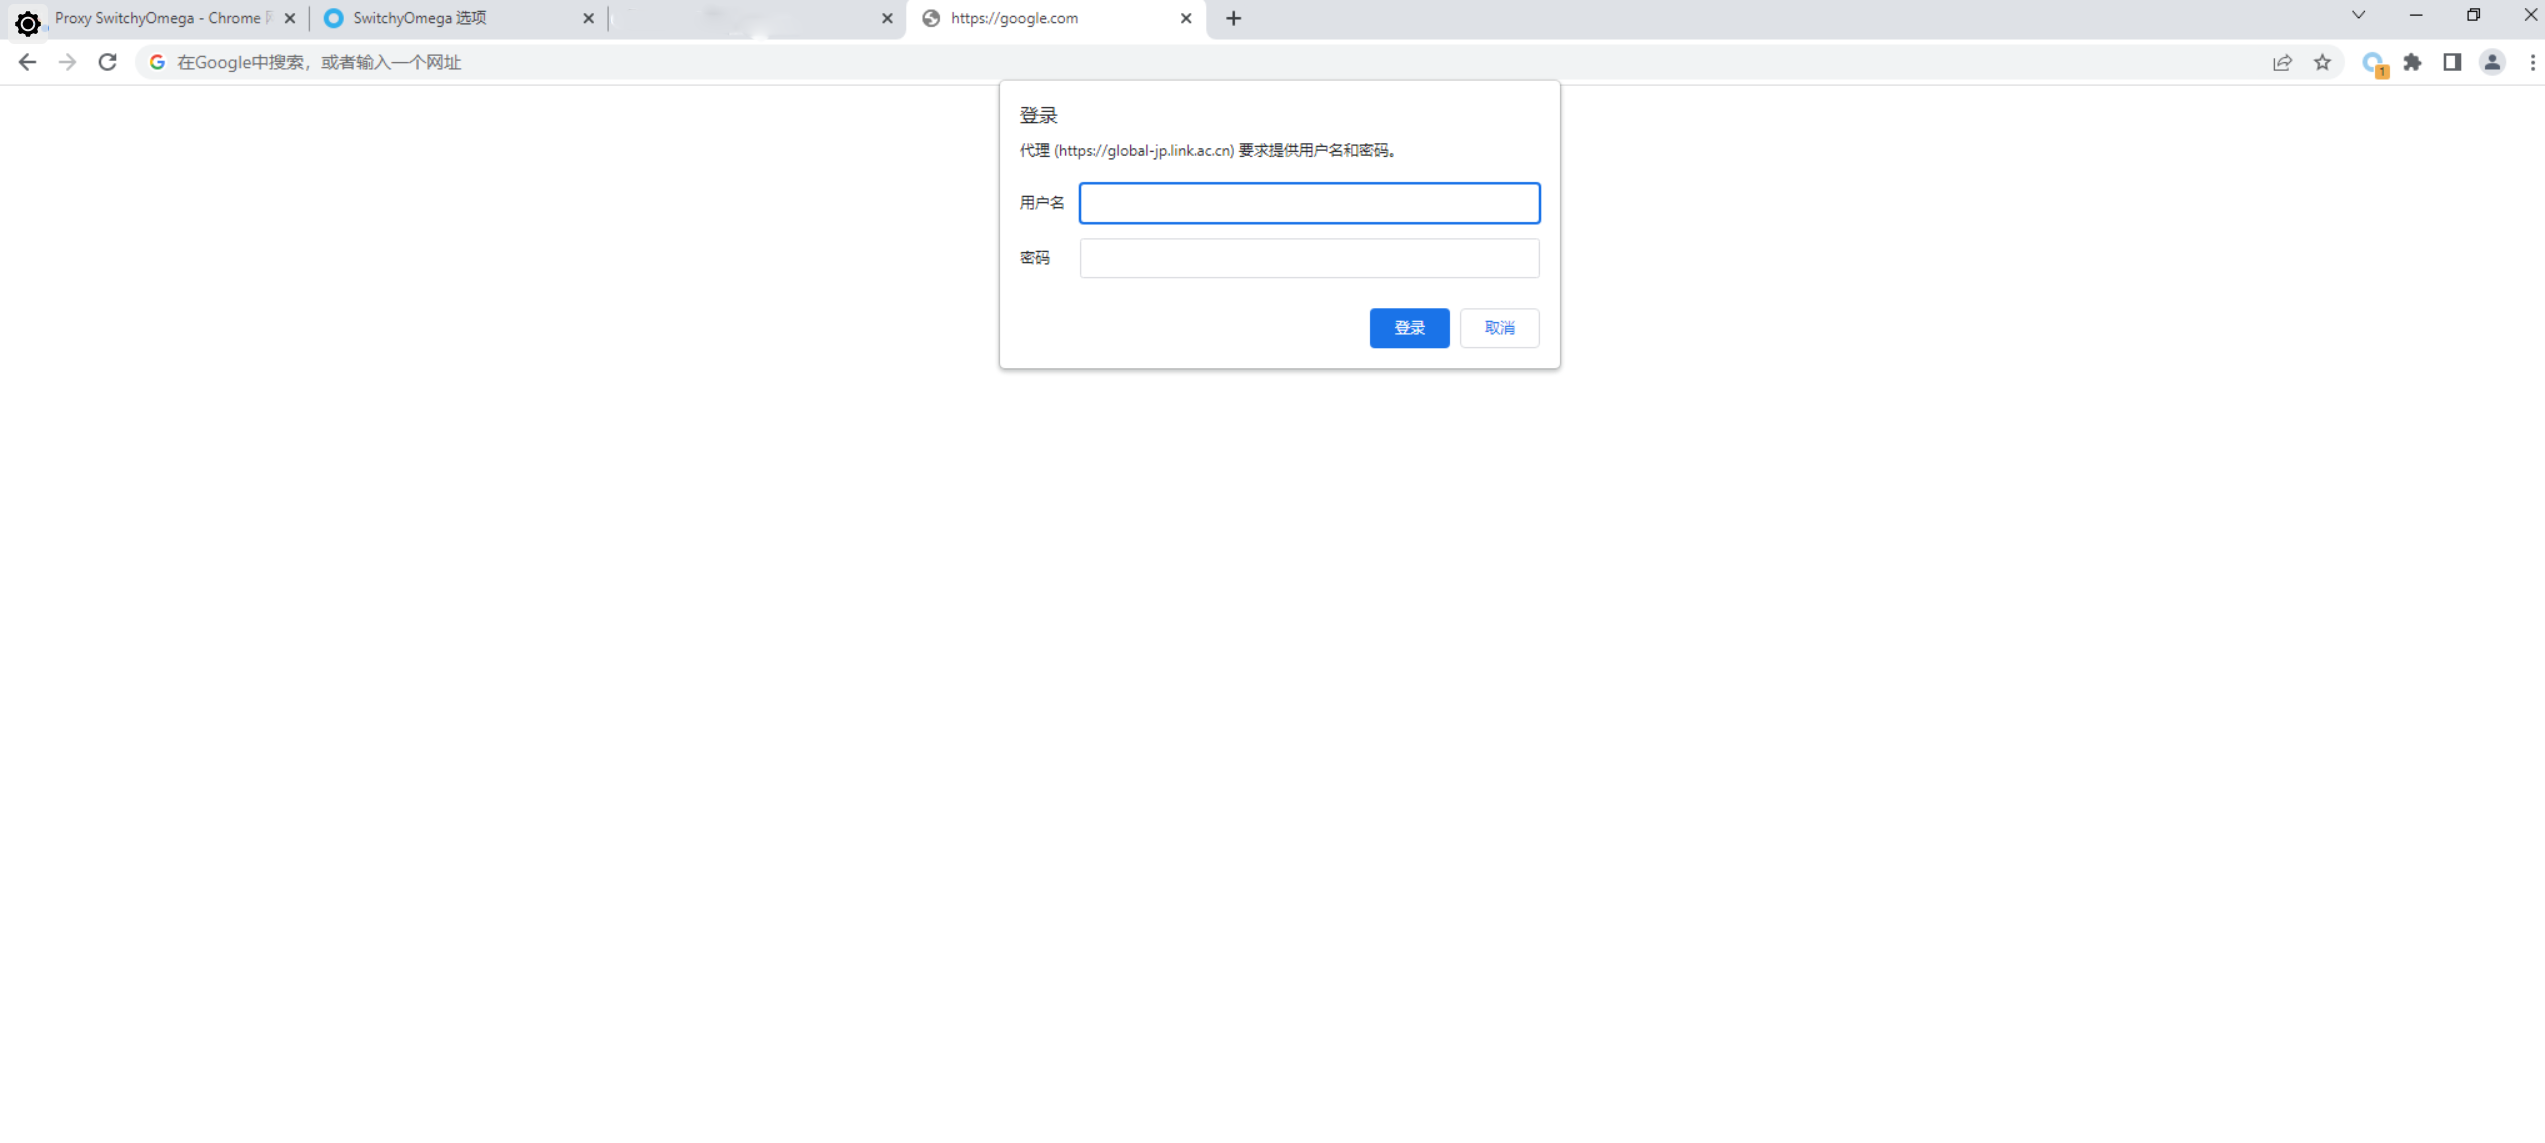2545x1143 pixels.
Task: Click the 密码 password field
Action: pyautogui.click(x=1309, y=258)
